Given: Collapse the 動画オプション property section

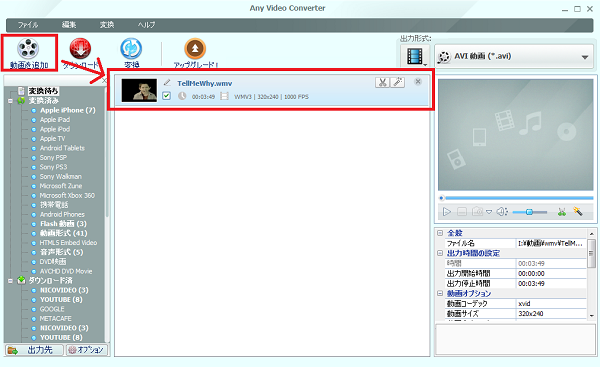Looking at the screenshot, I should tap(440, 293).
